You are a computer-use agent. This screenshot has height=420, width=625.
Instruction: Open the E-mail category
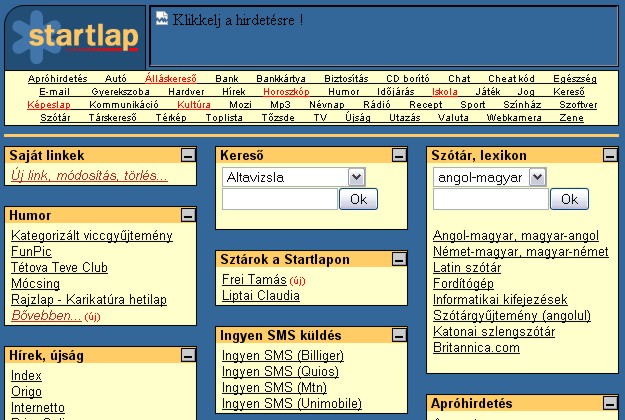(x=54, y=92)
